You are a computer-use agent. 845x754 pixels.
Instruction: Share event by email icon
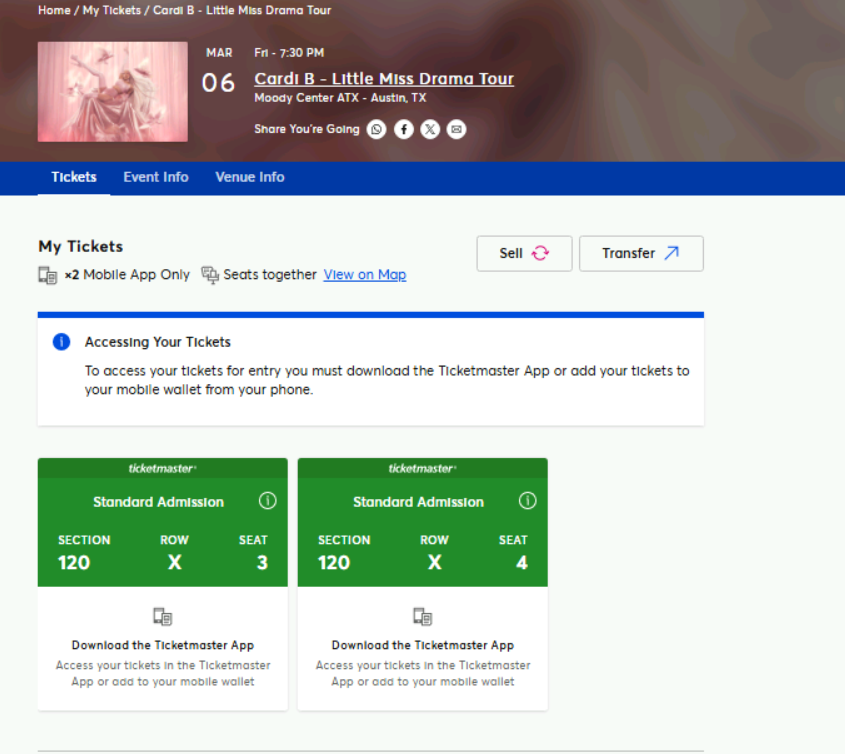click(456, 129)
